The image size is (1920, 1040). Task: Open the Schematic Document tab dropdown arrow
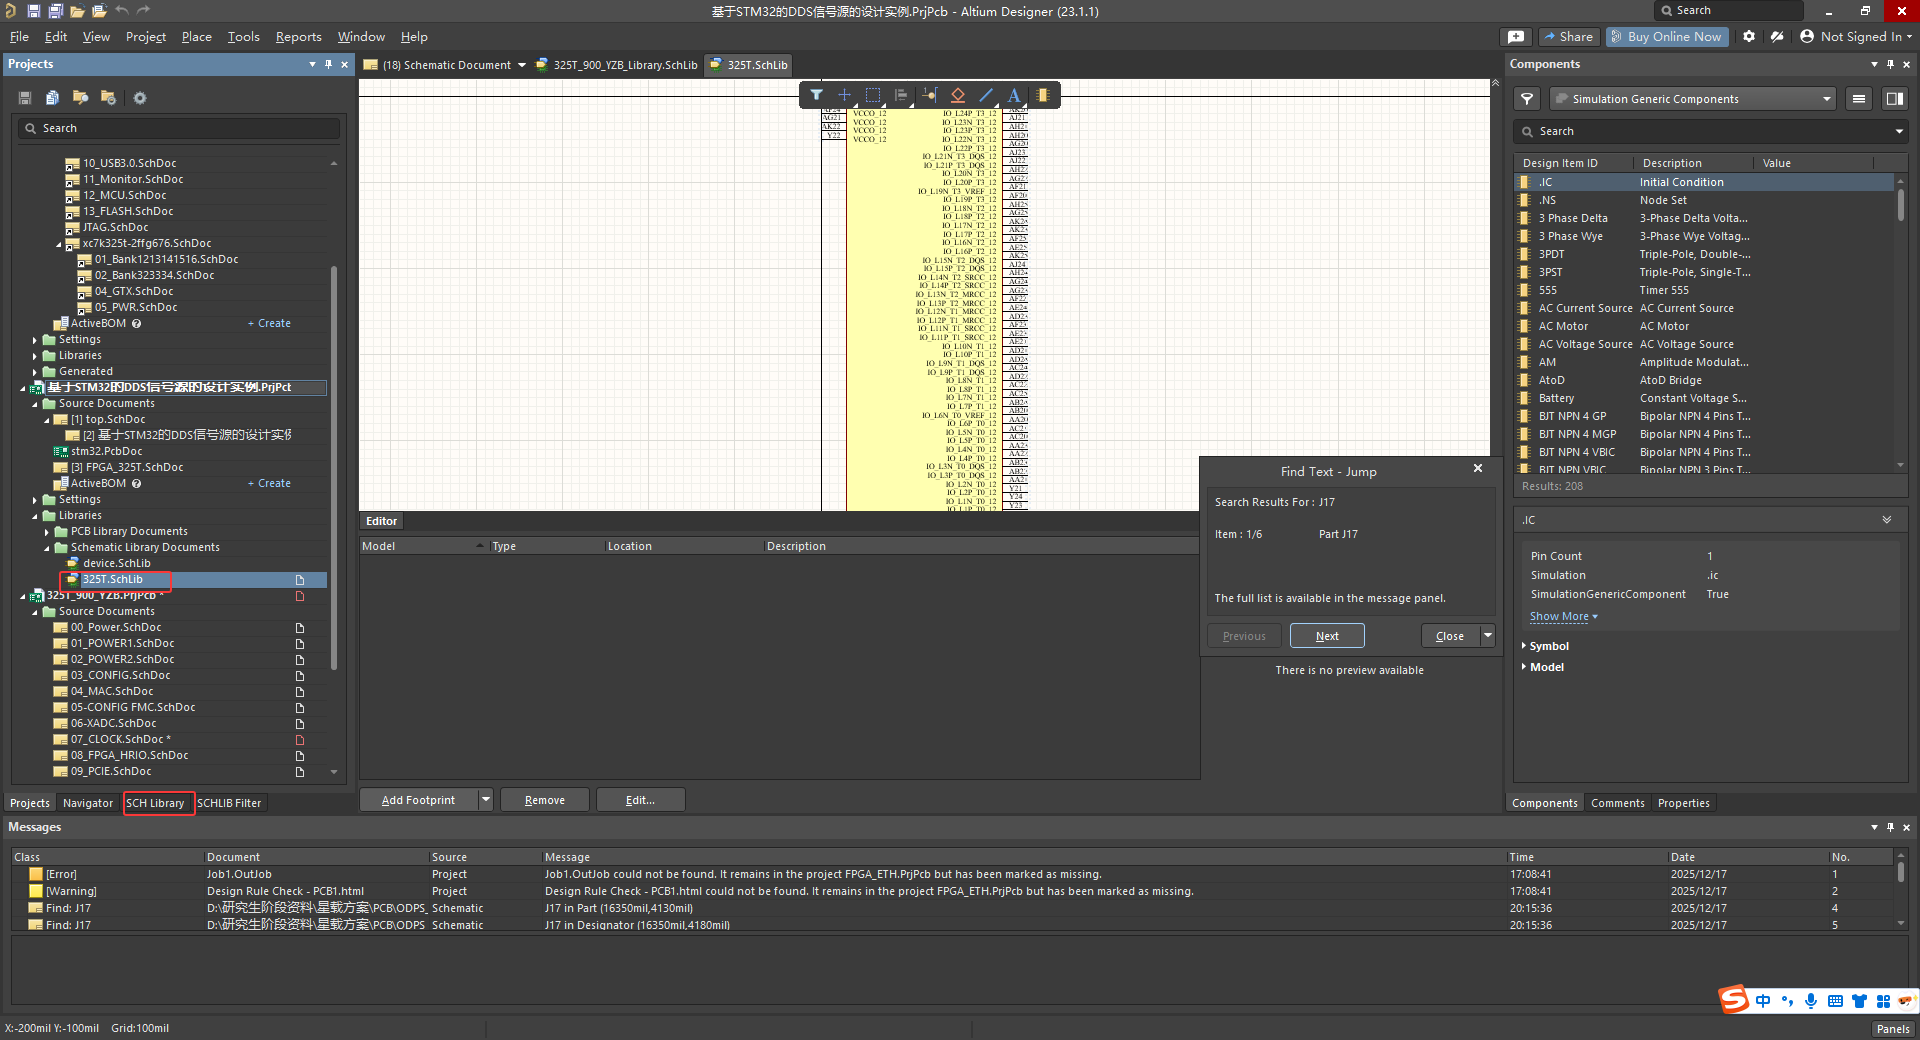[522, 65]
